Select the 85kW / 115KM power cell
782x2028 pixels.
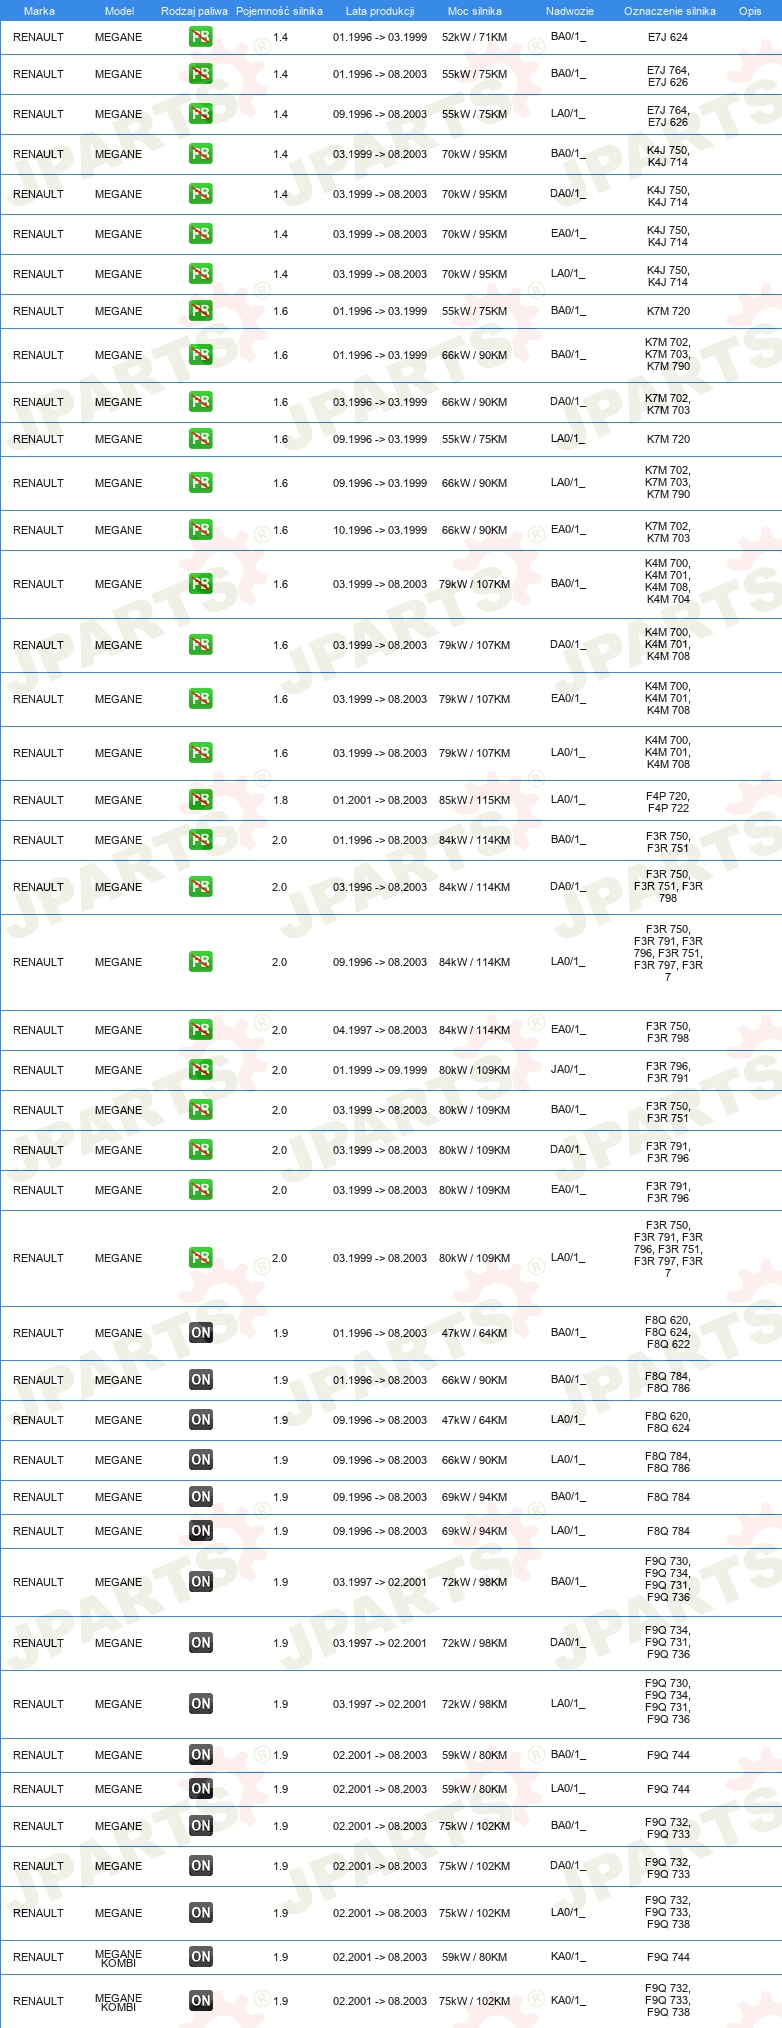click(x=475, y=800)
